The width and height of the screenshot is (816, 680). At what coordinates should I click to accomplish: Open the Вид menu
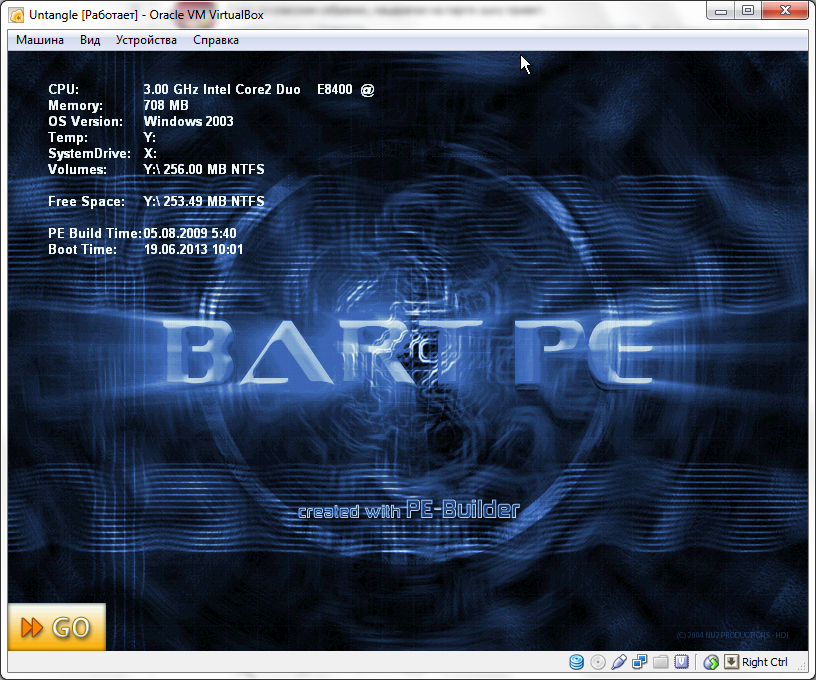point(90,40)
